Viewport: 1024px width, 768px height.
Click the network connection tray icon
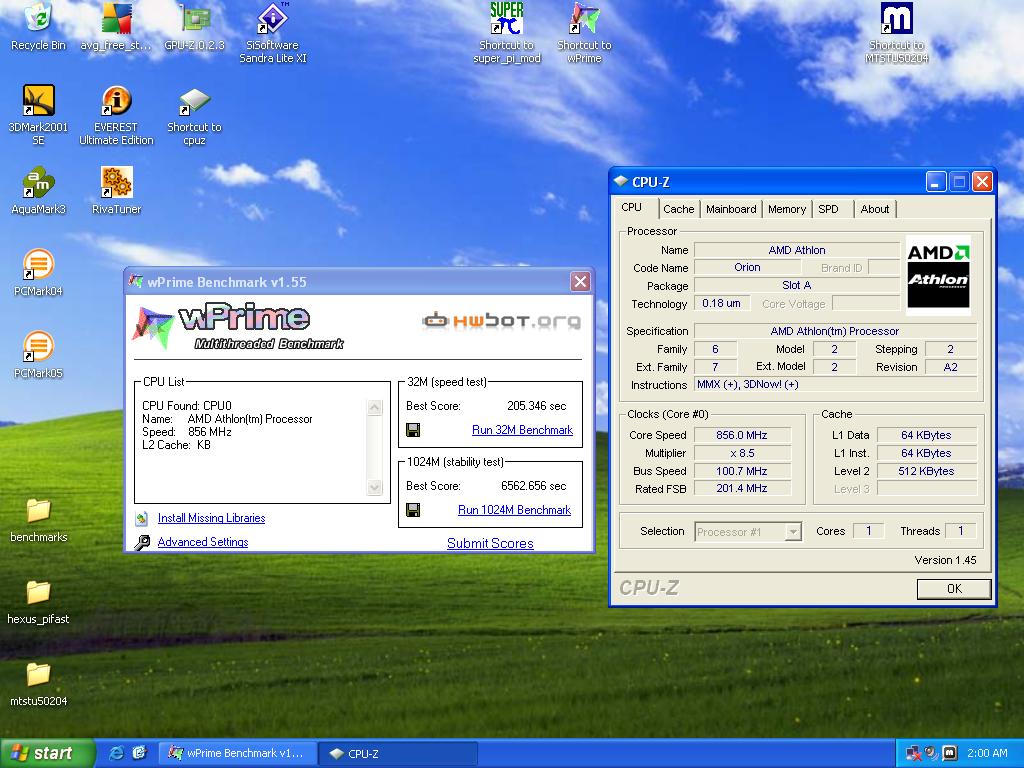coord(913,753)
